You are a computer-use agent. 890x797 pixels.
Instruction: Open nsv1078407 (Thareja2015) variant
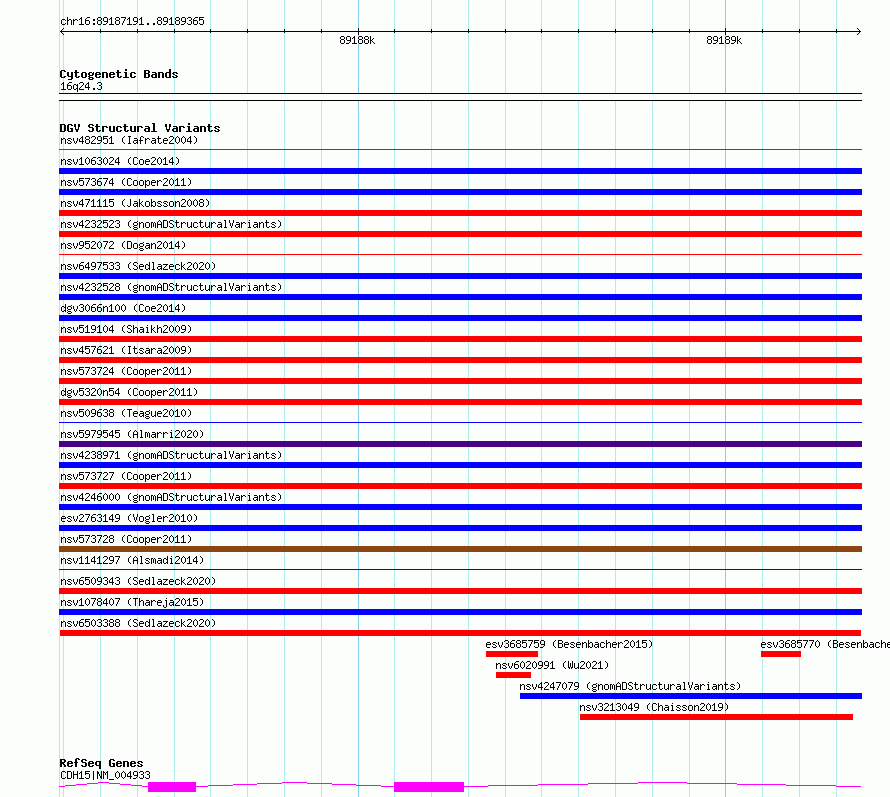[132, 602]
